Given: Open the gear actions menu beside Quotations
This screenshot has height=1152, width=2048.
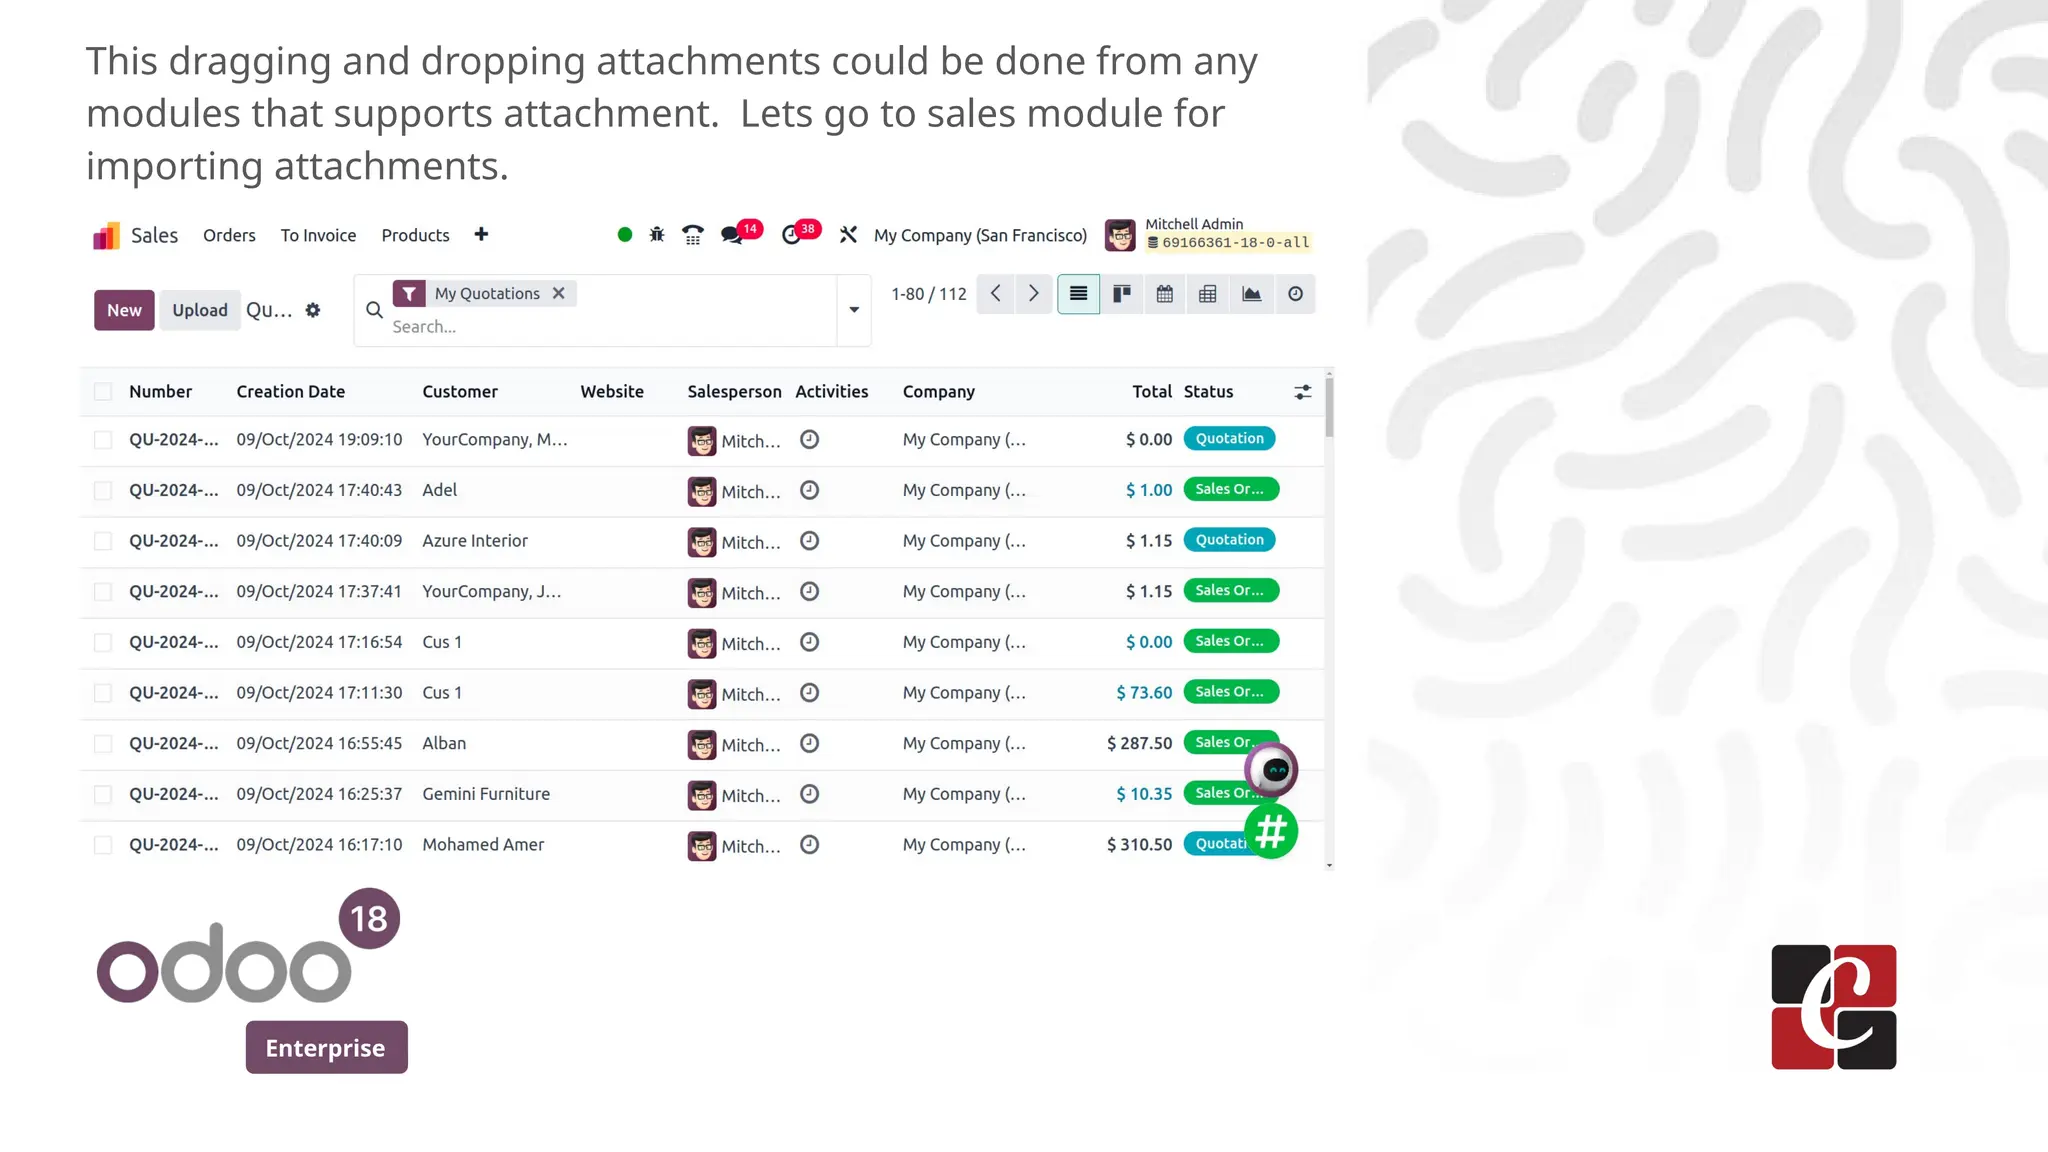Looking at the screenshot, I should click(x=313, y=310).
